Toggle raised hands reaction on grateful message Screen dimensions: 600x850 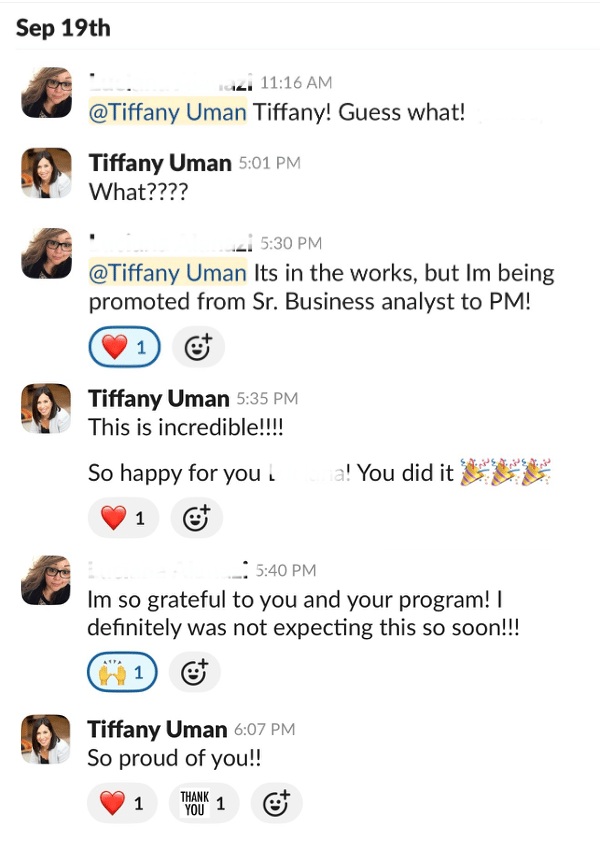(x=121, y=673)
